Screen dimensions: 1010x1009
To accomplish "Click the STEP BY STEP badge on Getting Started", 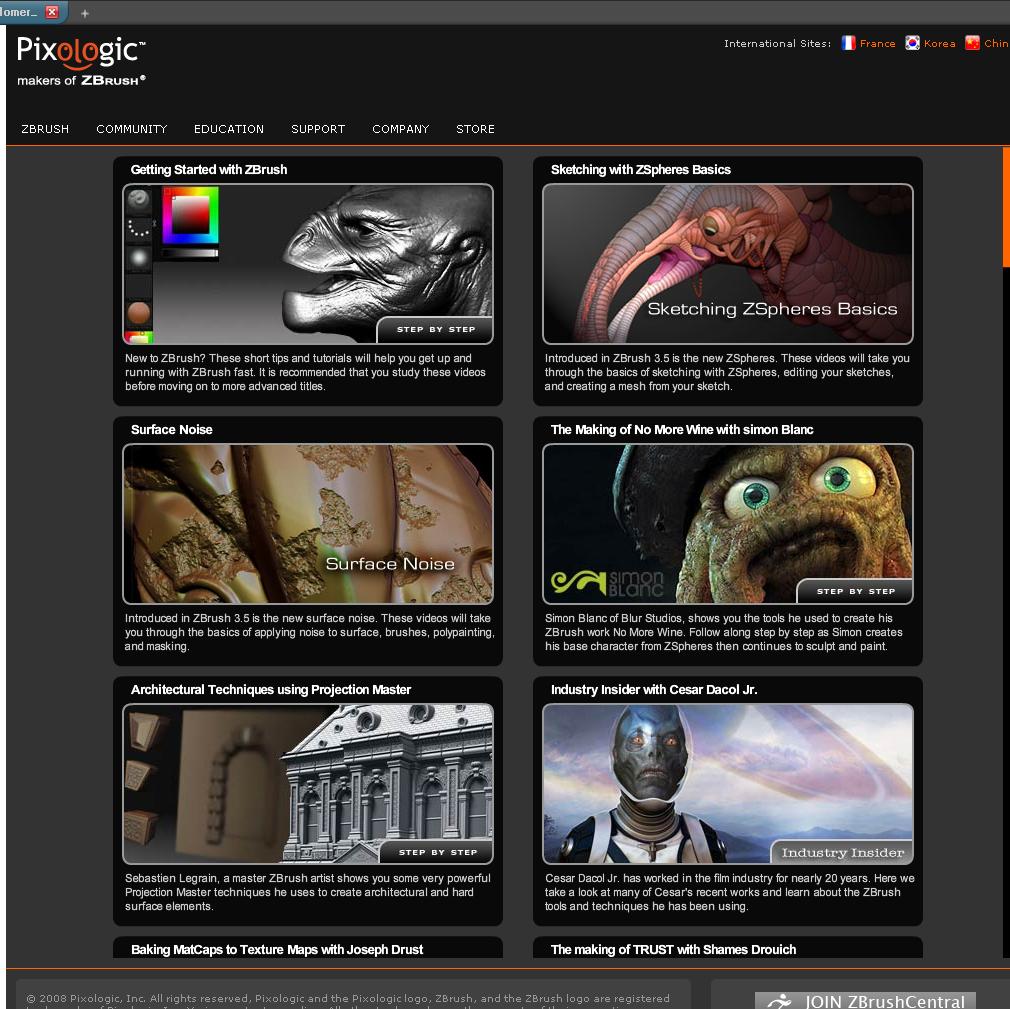I will point(435,329).
